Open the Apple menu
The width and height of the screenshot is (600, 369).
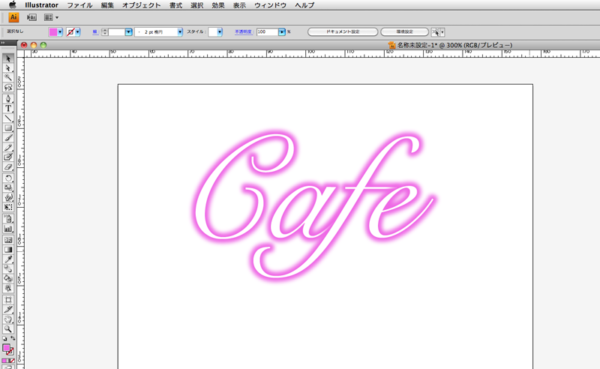pyautogui.click(x=12, y=5)
